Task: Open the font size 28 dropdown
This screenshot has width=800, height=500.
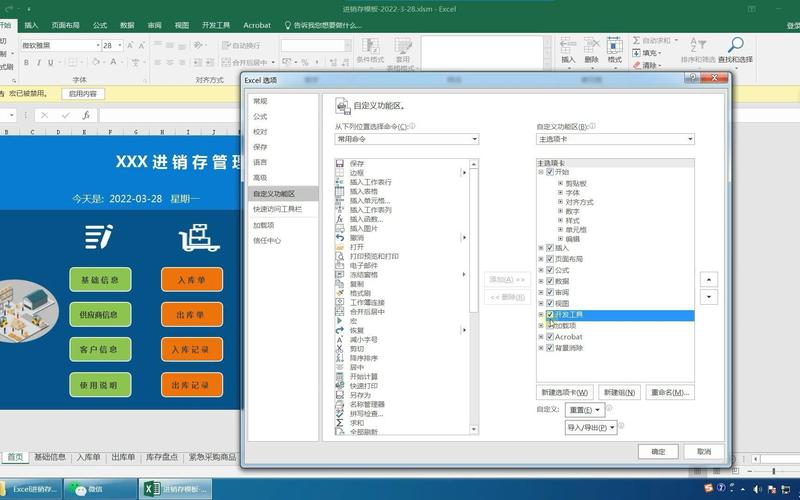Action: coord(120,45)
